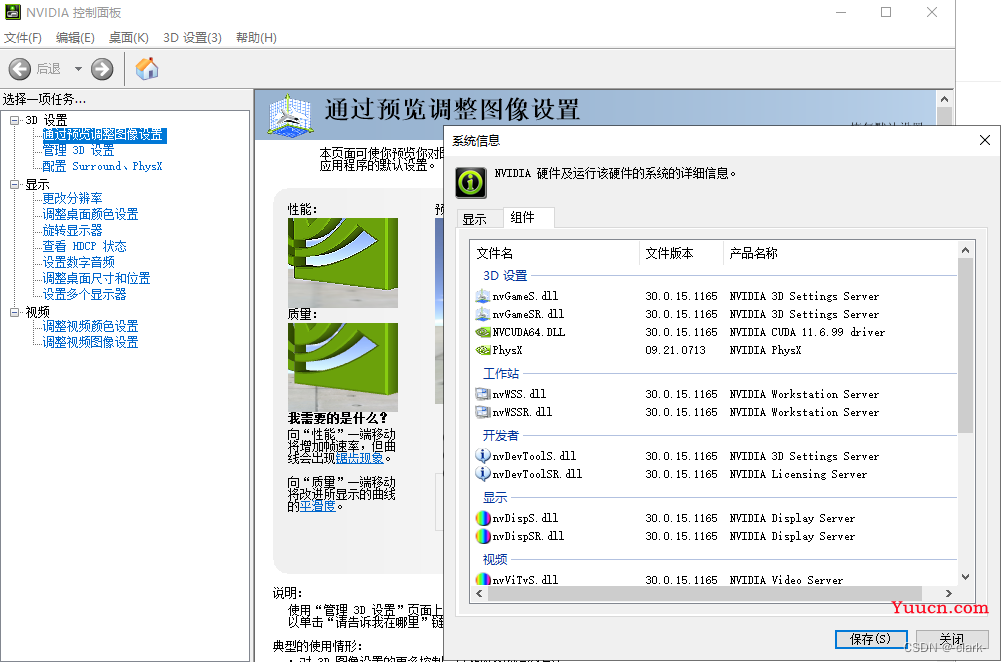
Task: Click the nvDispS.dll color sphere icon
Action: pos(483,518)
